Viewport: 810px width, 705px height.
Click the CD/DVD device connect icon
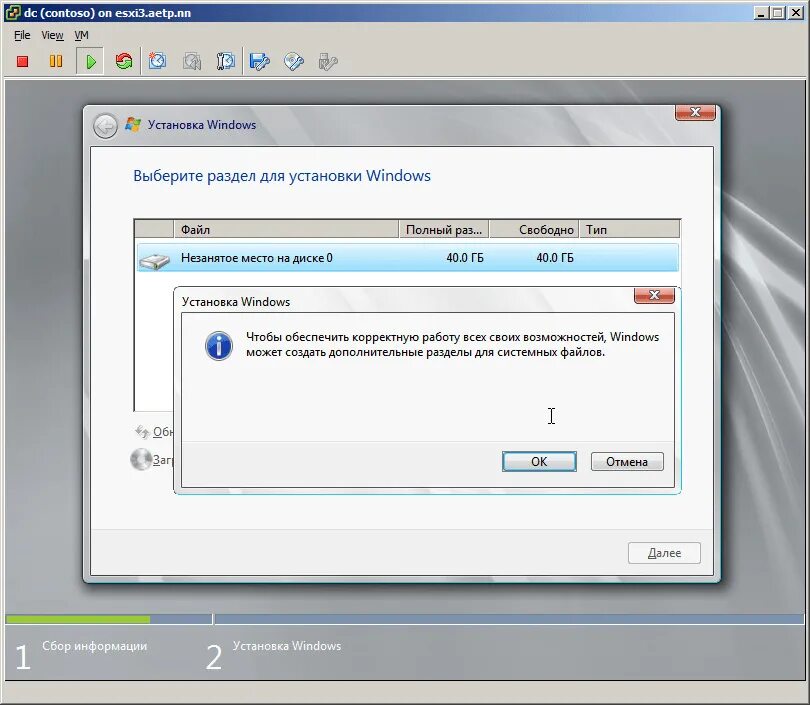[x=293, y=61]
